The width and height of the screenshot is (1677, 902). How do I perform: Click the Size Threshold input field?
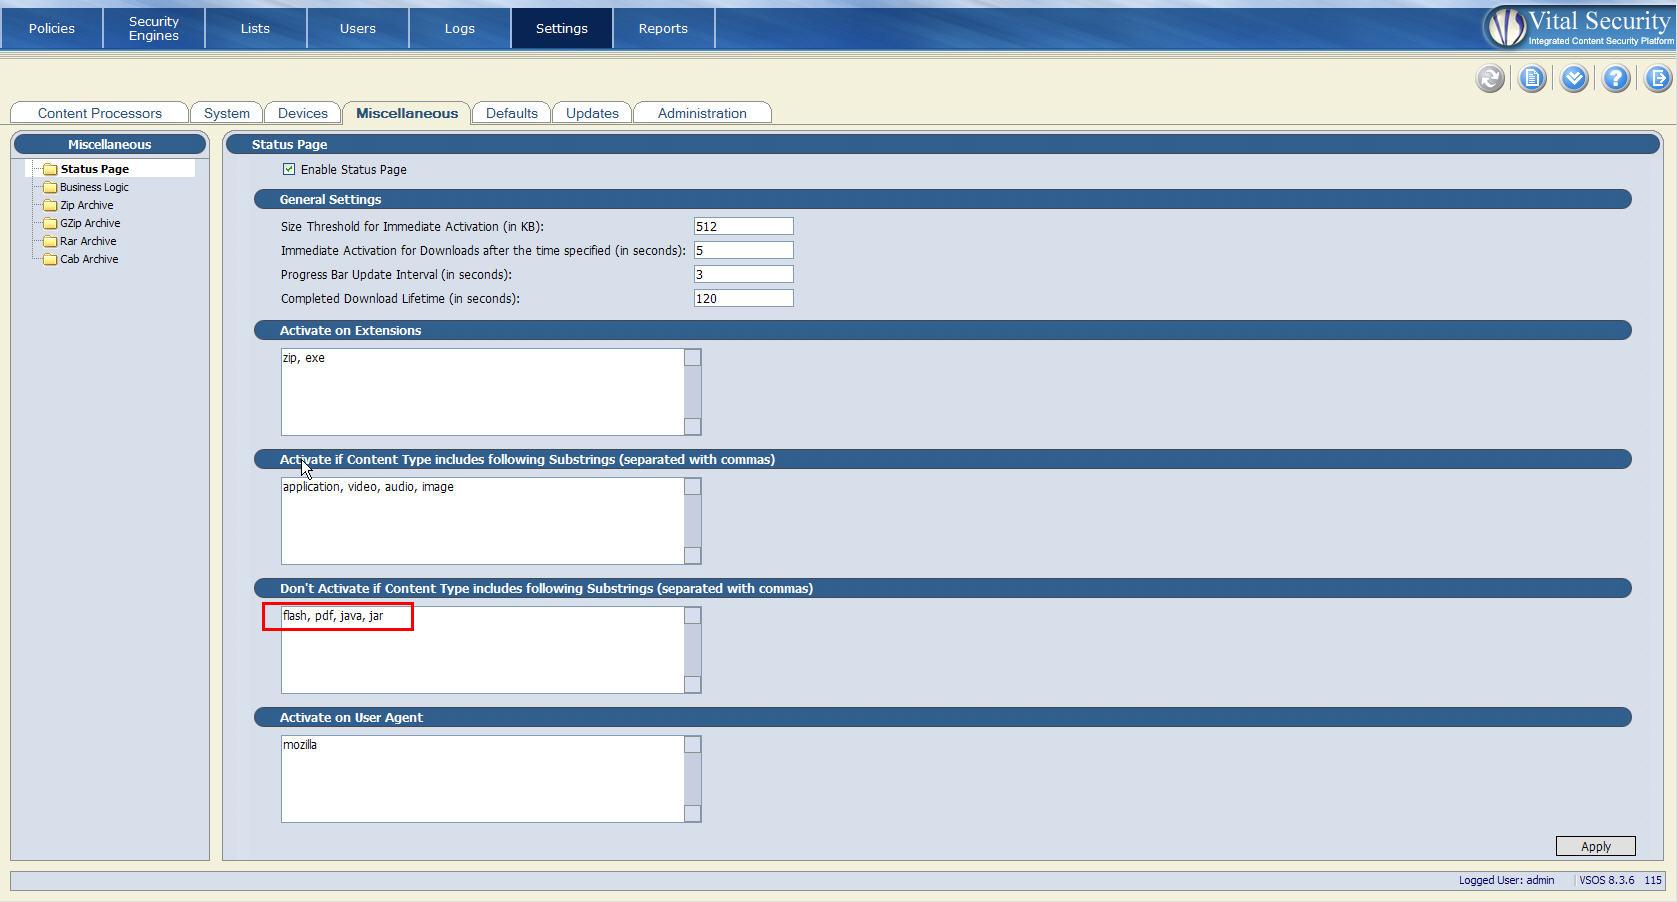(x=743, y=226)
